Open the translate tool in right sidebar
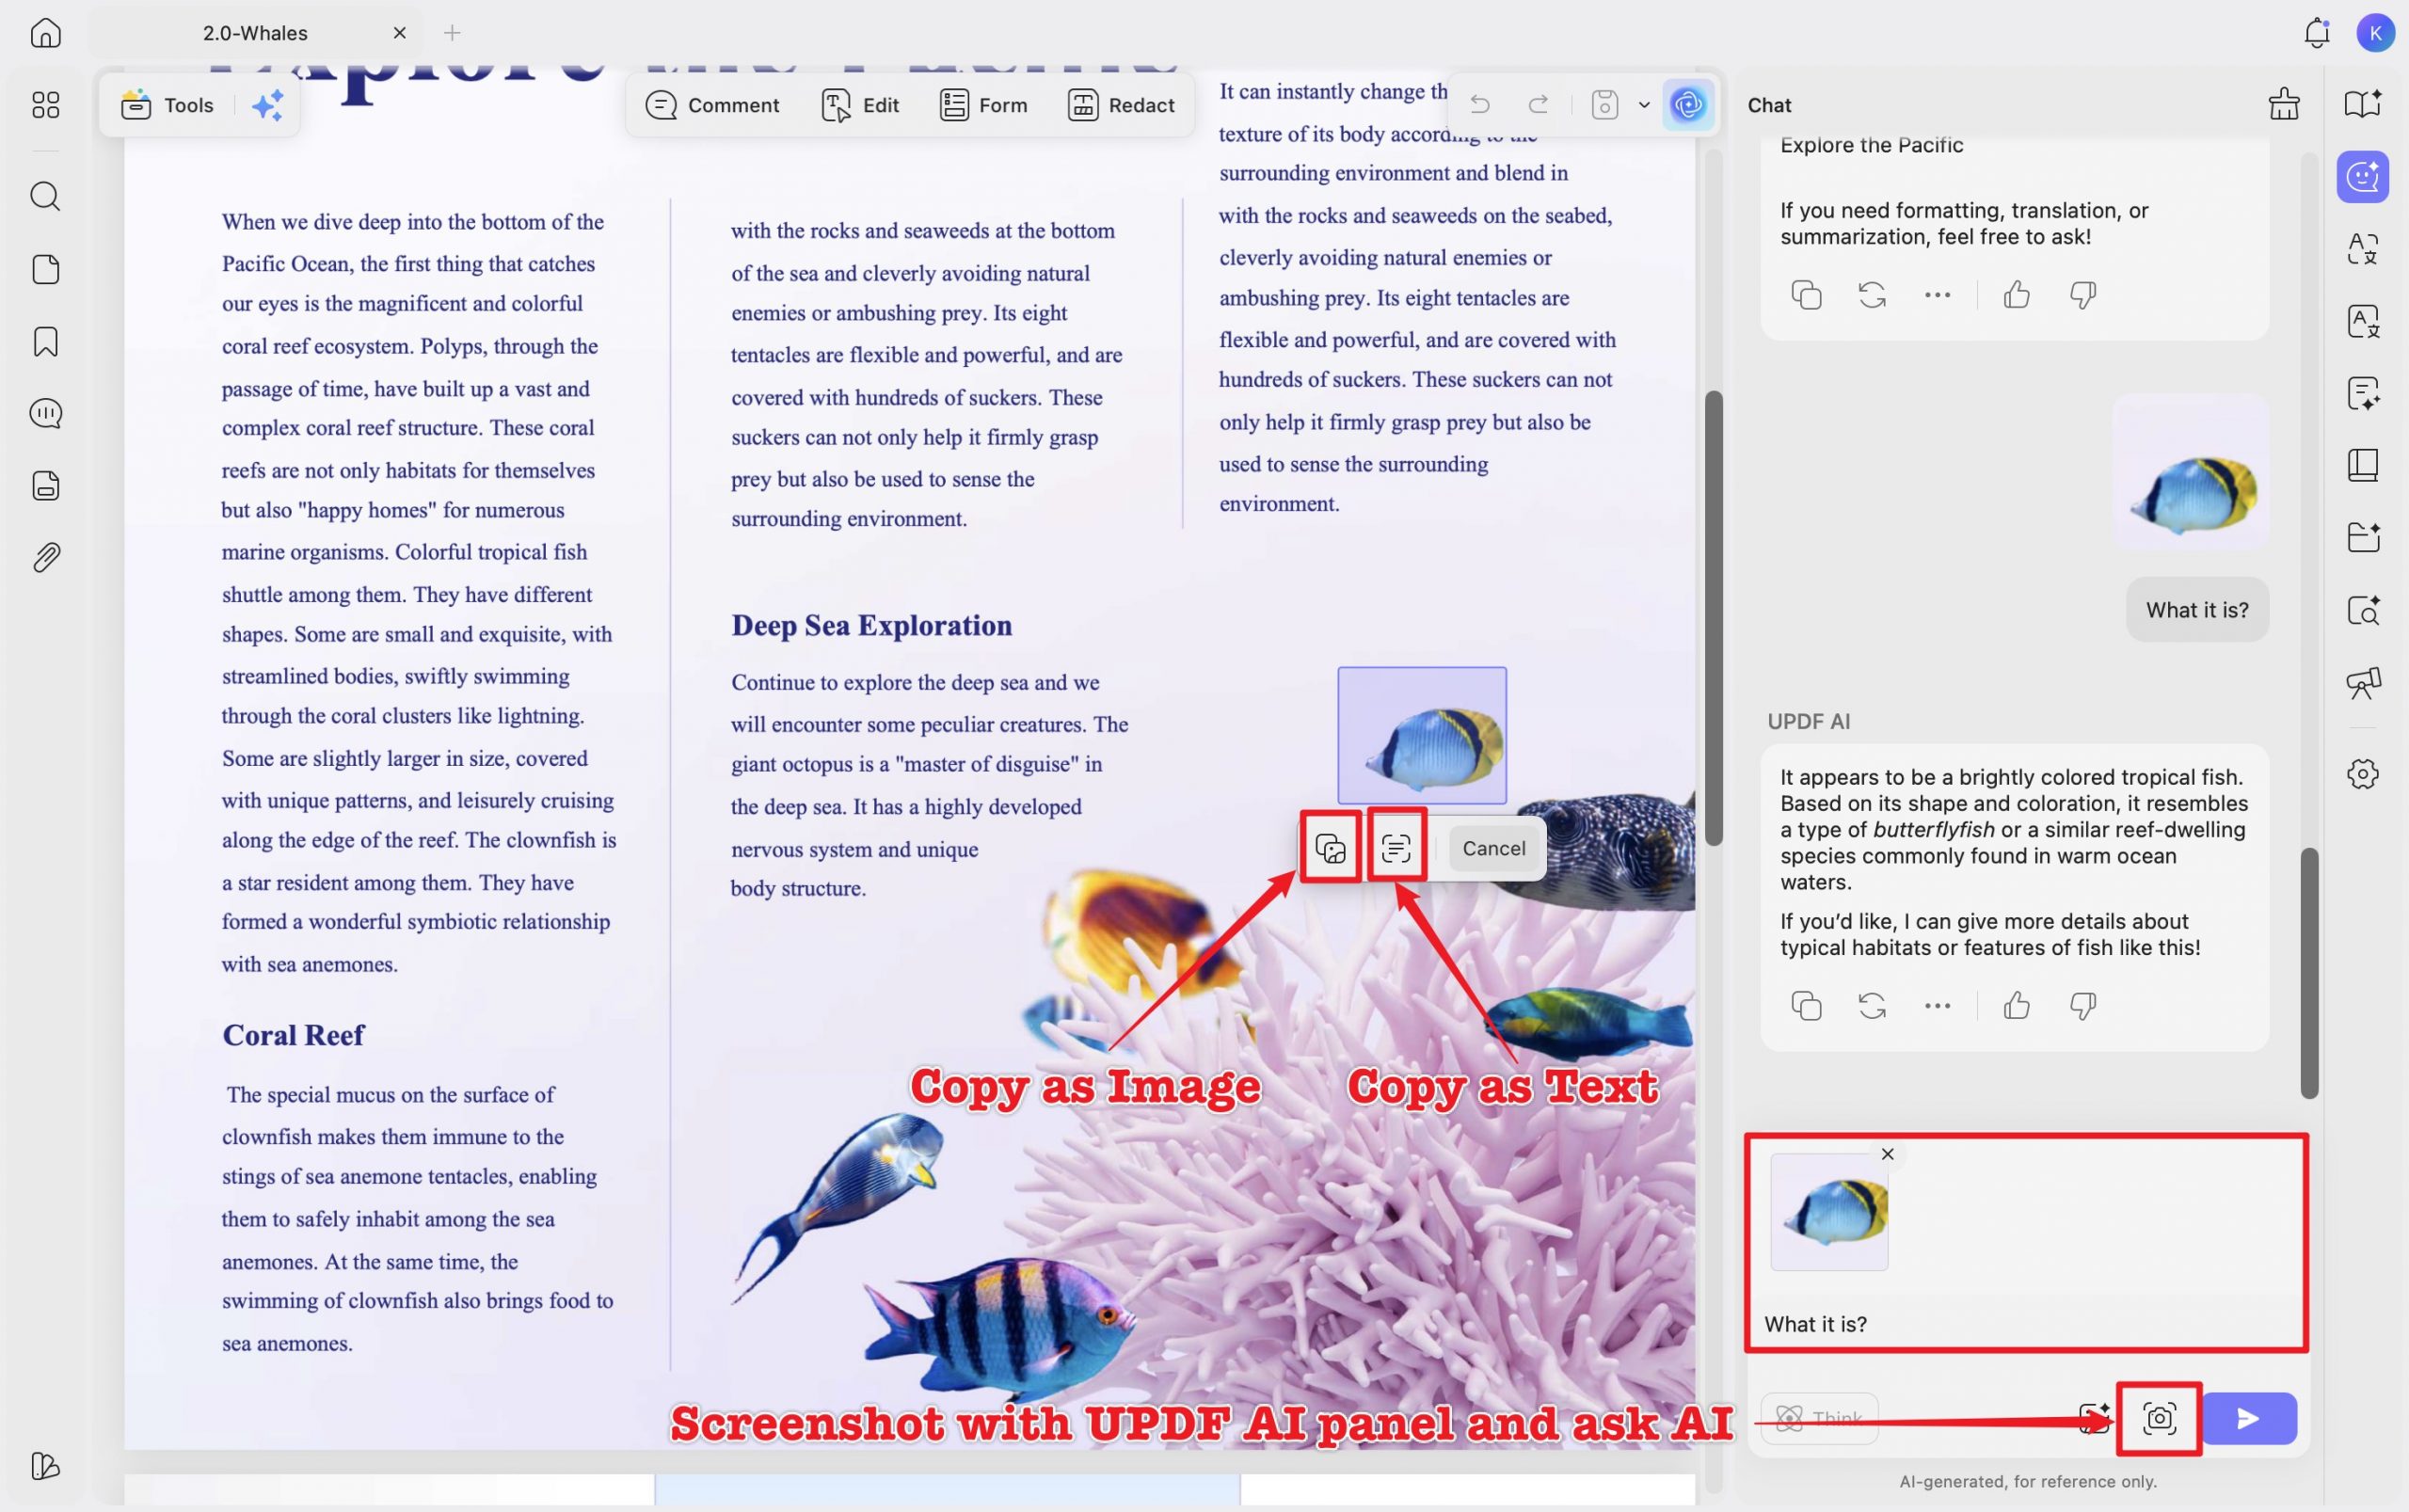Image resolution: width=2409 pixels, height=1512 pixels. (x=2363, y=248)
